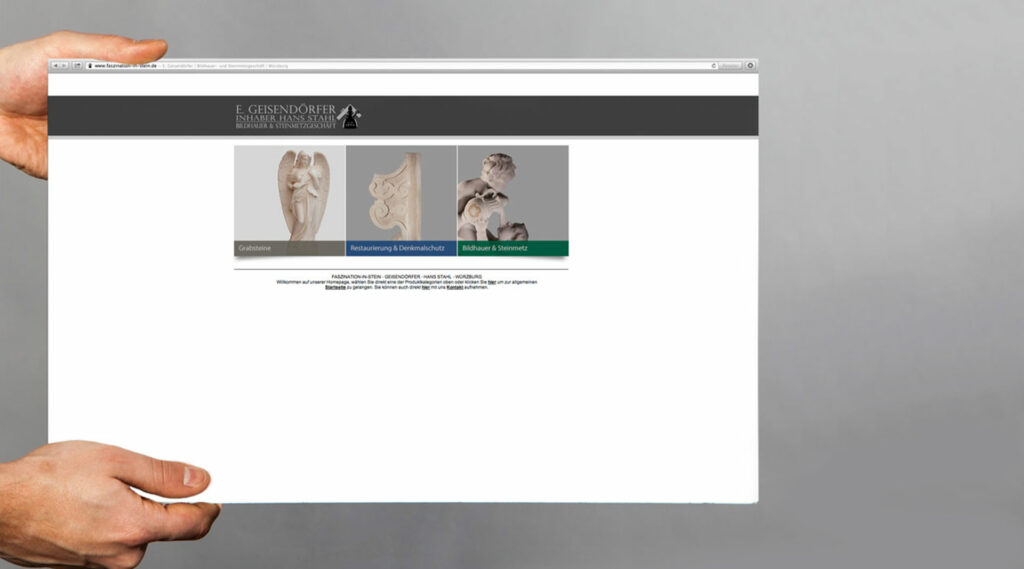Select the Bildhauer & Steinmetz category label

click(495, 248)
